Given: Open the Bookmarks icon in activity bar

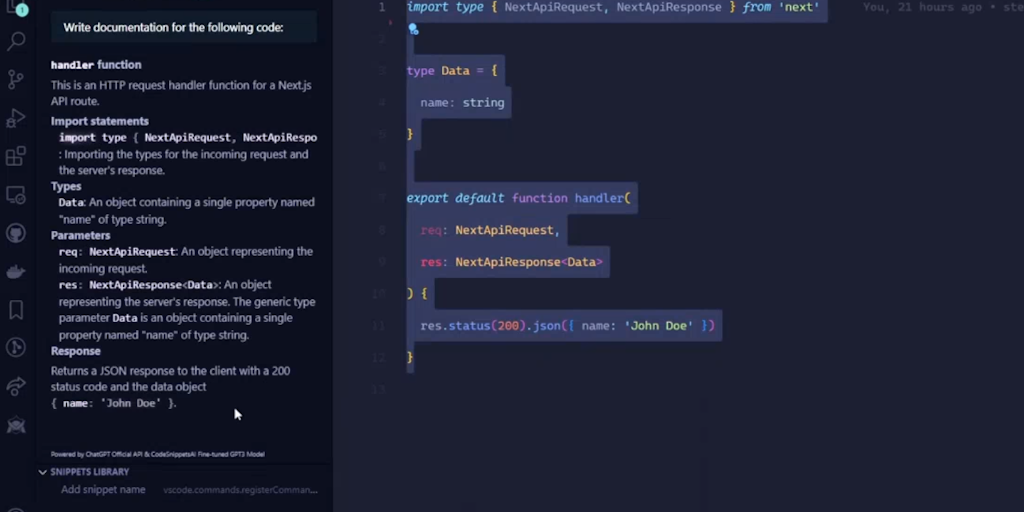Looking at the screenshot, I should tap(16, 310).
